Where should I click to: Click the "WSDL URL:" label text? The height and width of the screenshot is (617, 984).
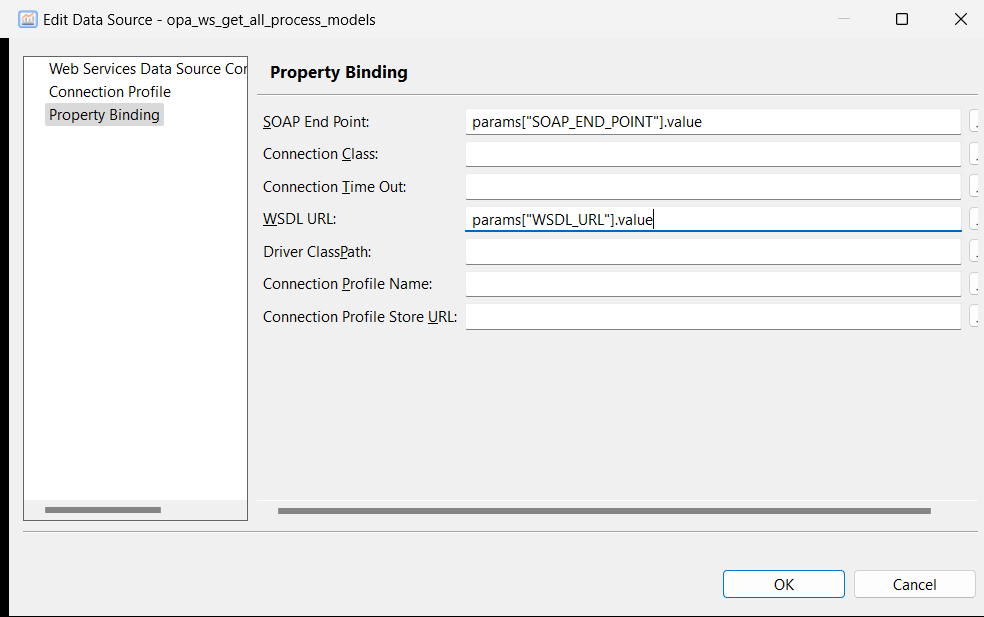tap(299, 219)
